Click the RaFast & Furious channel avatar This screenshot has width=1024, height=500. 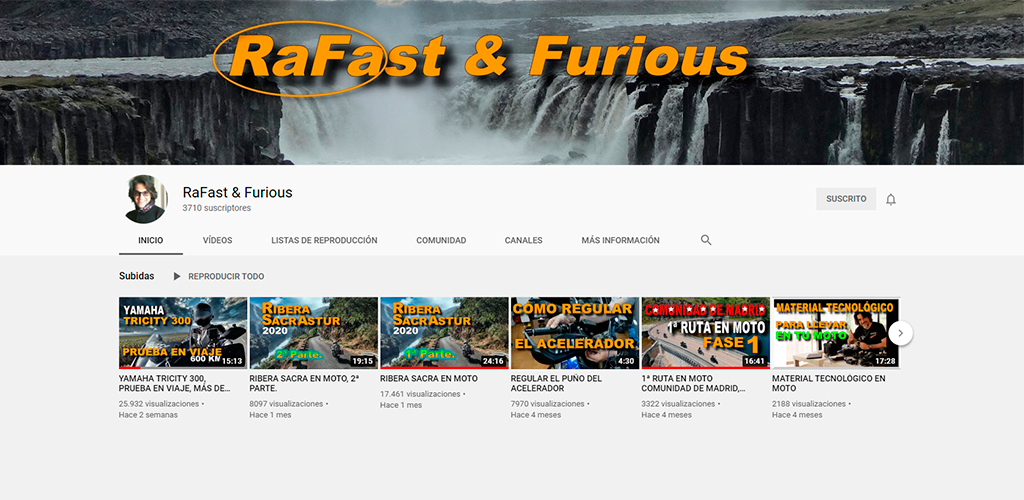(144, 199)
